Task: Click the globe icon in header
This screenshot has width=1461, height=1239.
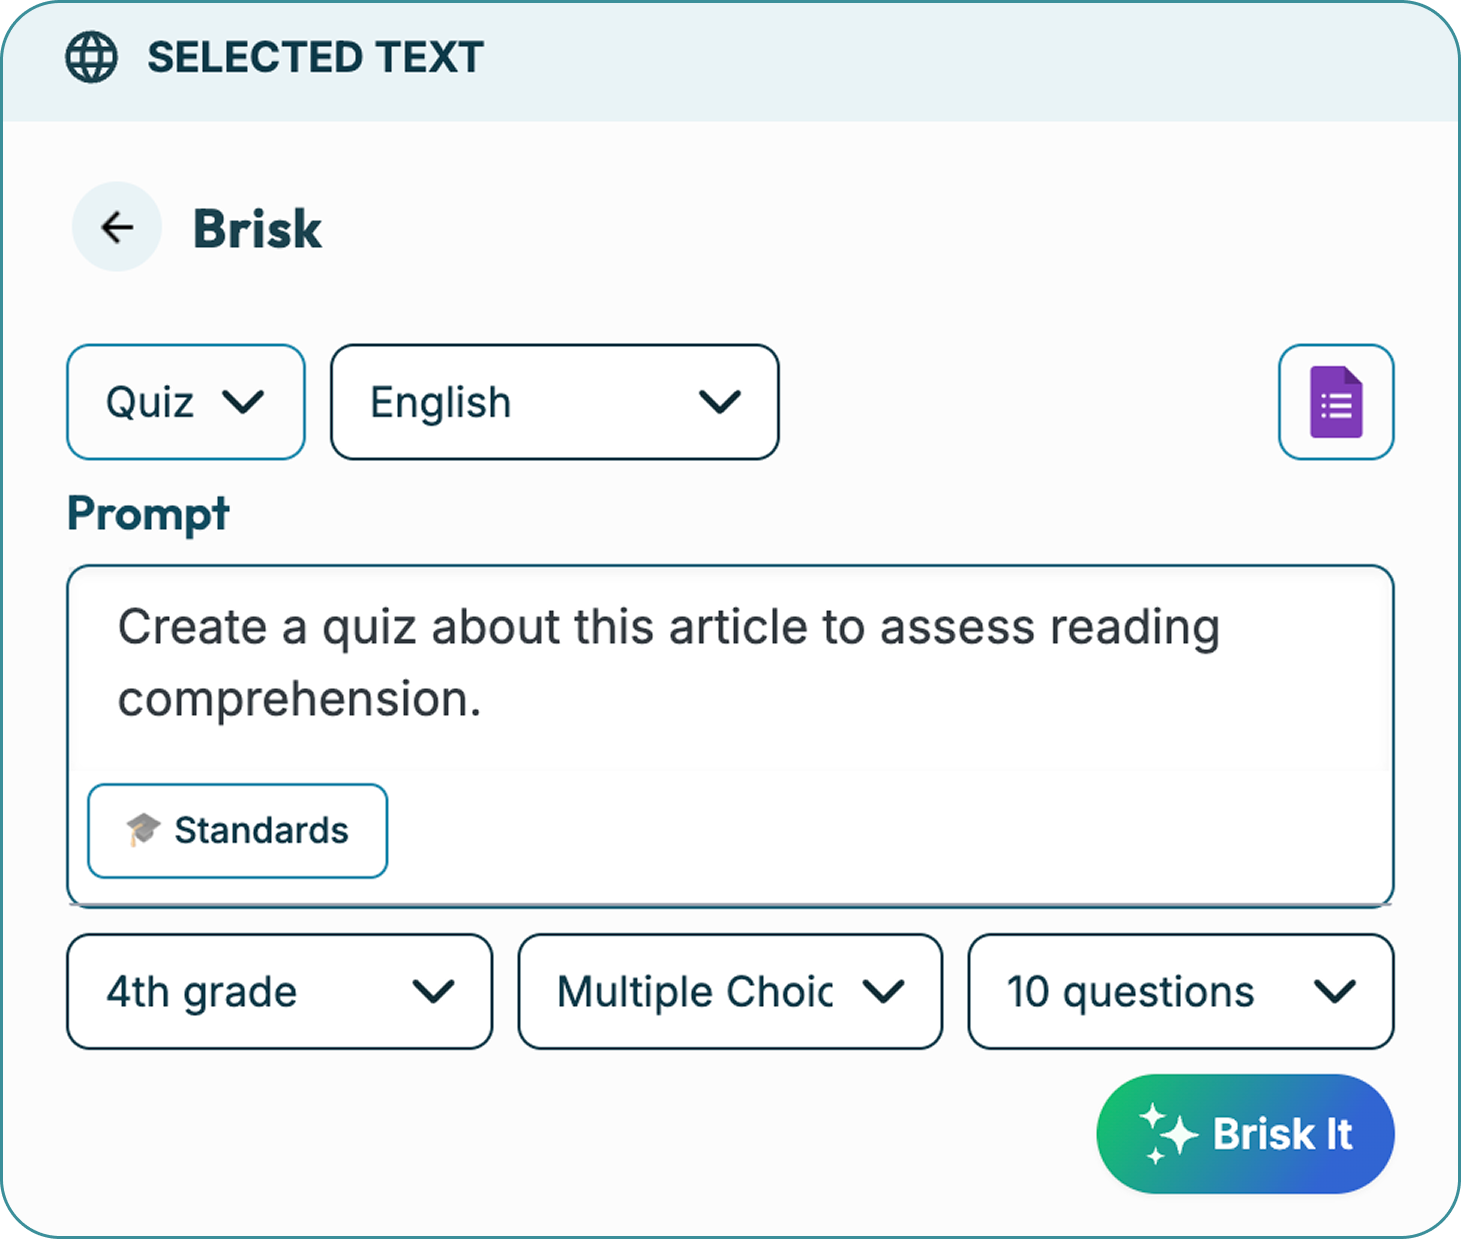Action: (x=91, y=57)
